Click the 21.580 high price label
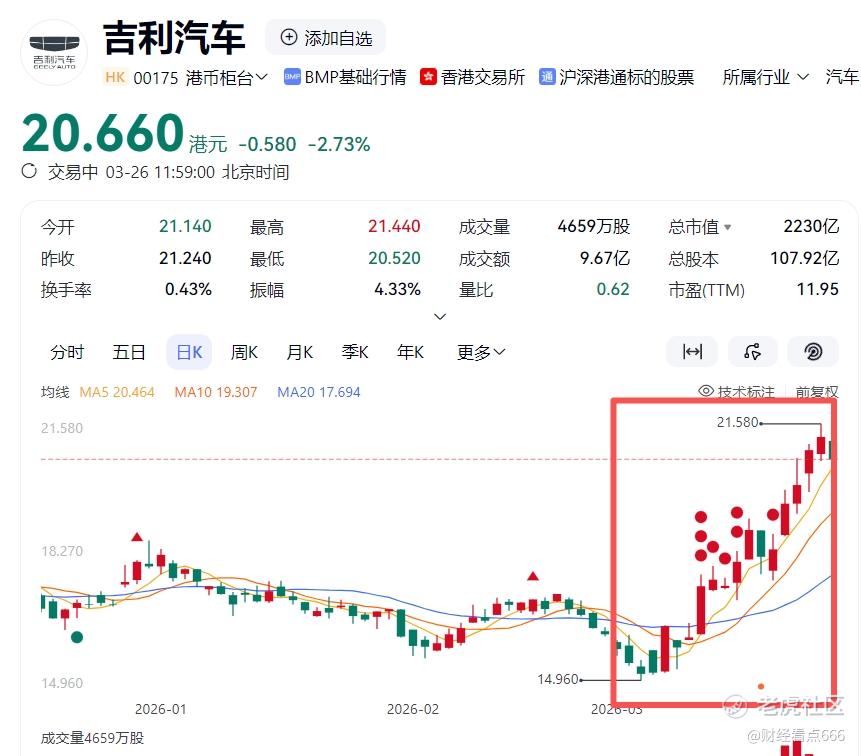 [737, 422]
